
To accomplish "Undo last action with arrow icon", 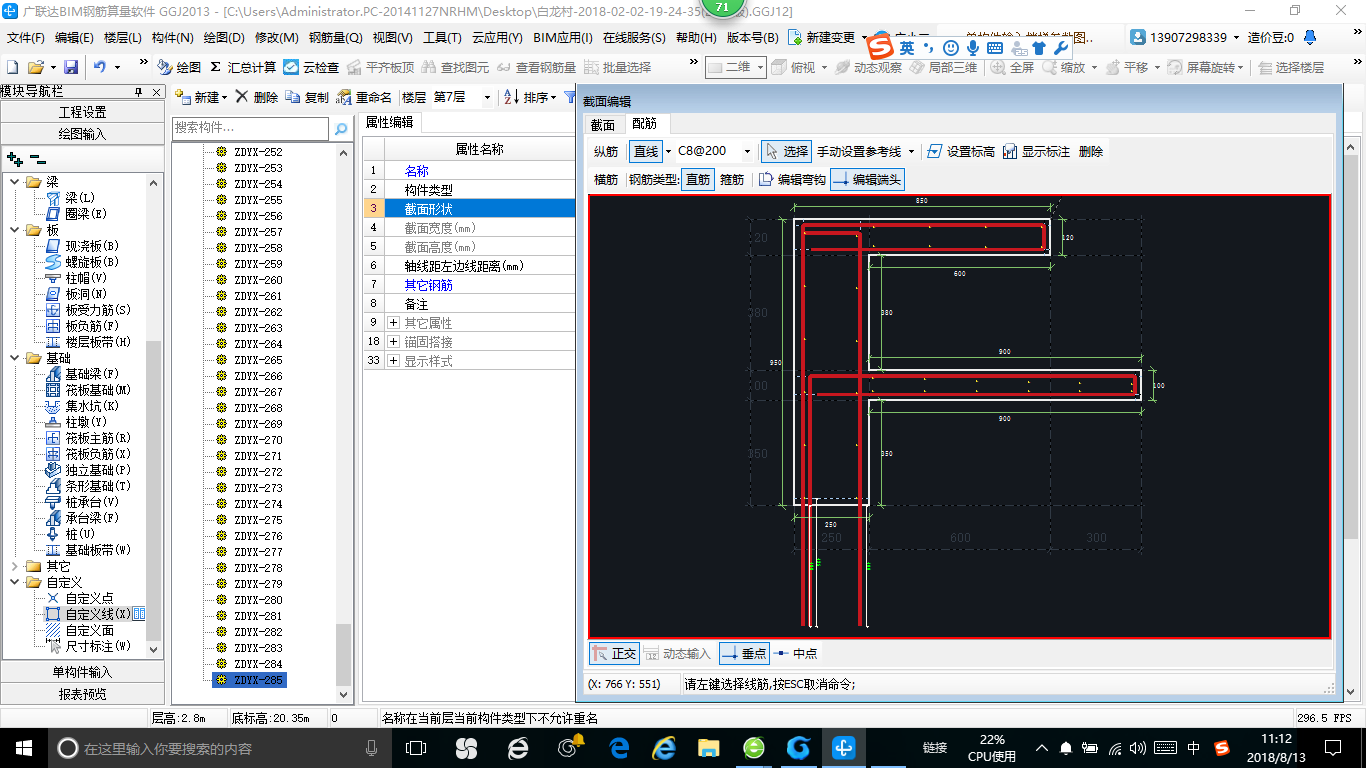I will [100, 67].
